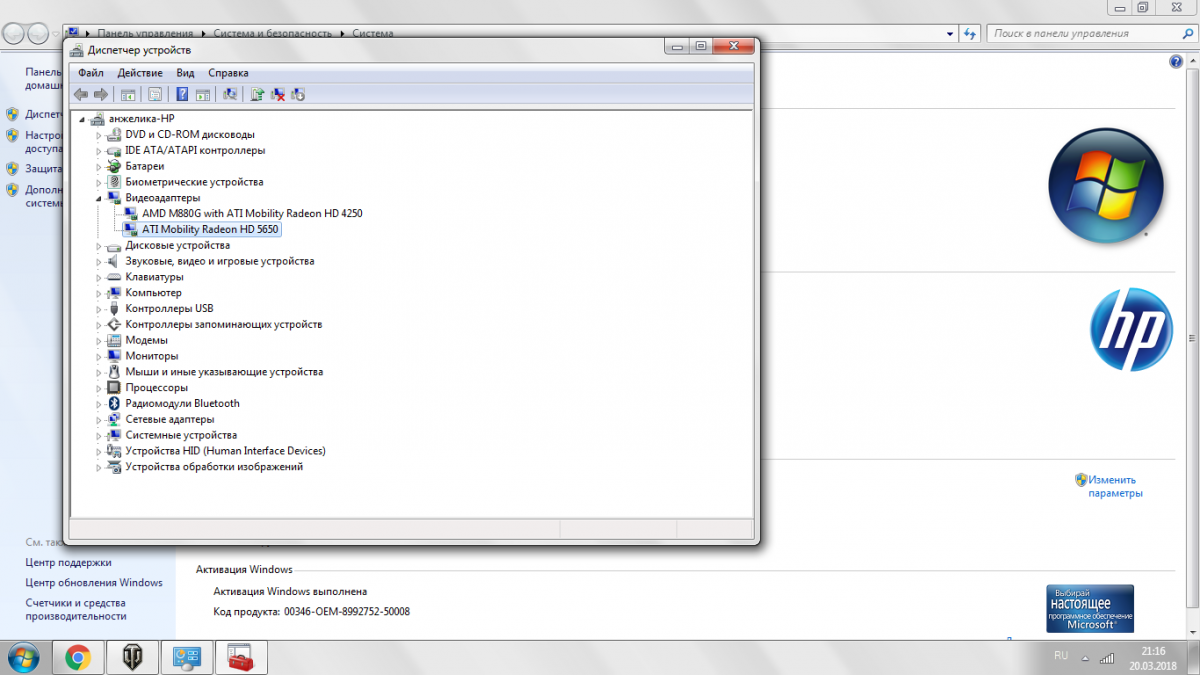This screenshot has height=675, width=1200.
Task: Expand the Системные устройства category
Action: click(99, 435)
